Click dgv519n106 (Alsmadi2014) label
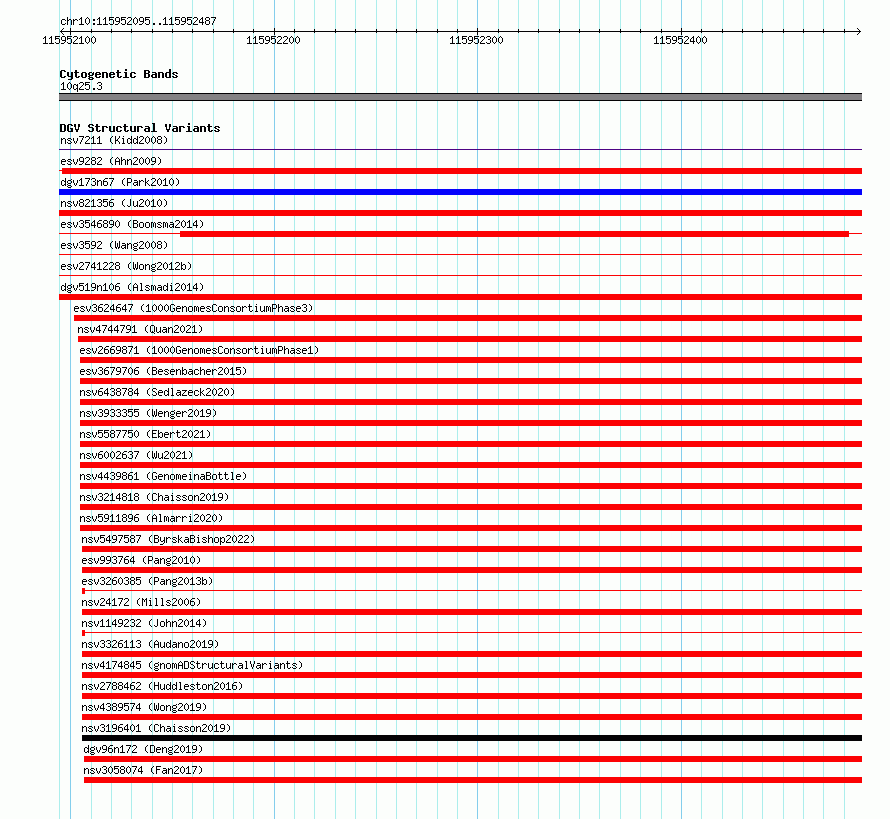Image resolution: width=890 pixels, height=819 pixels. coord(132,287)
